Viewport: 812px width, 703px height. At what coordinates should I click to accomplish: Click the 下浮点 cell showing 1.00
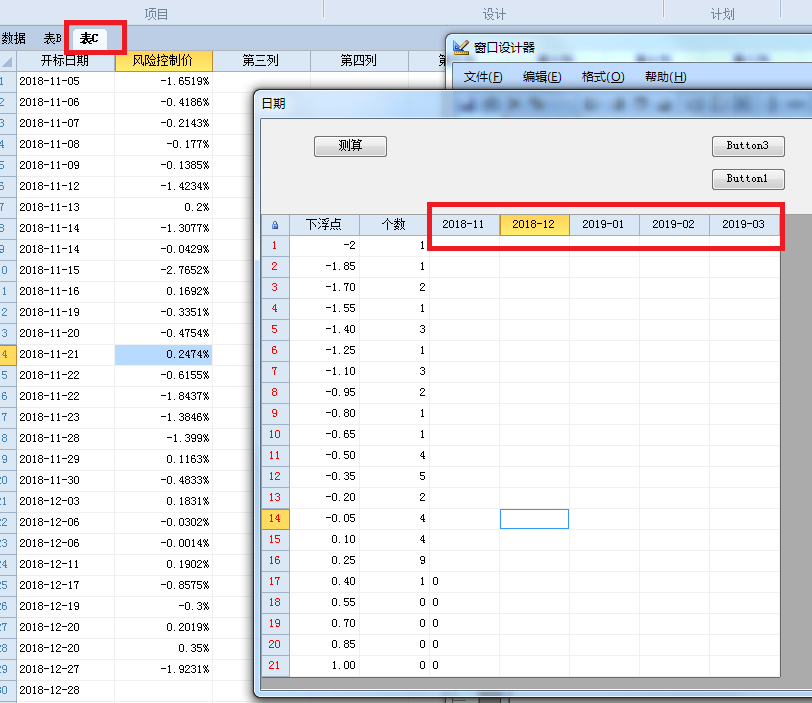click(x=324, y=666)
